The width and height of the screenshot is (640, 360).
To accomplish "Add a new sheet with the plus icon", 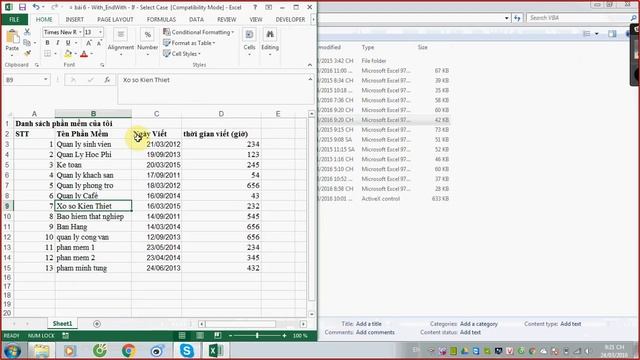I will click(x=97, y=324).
